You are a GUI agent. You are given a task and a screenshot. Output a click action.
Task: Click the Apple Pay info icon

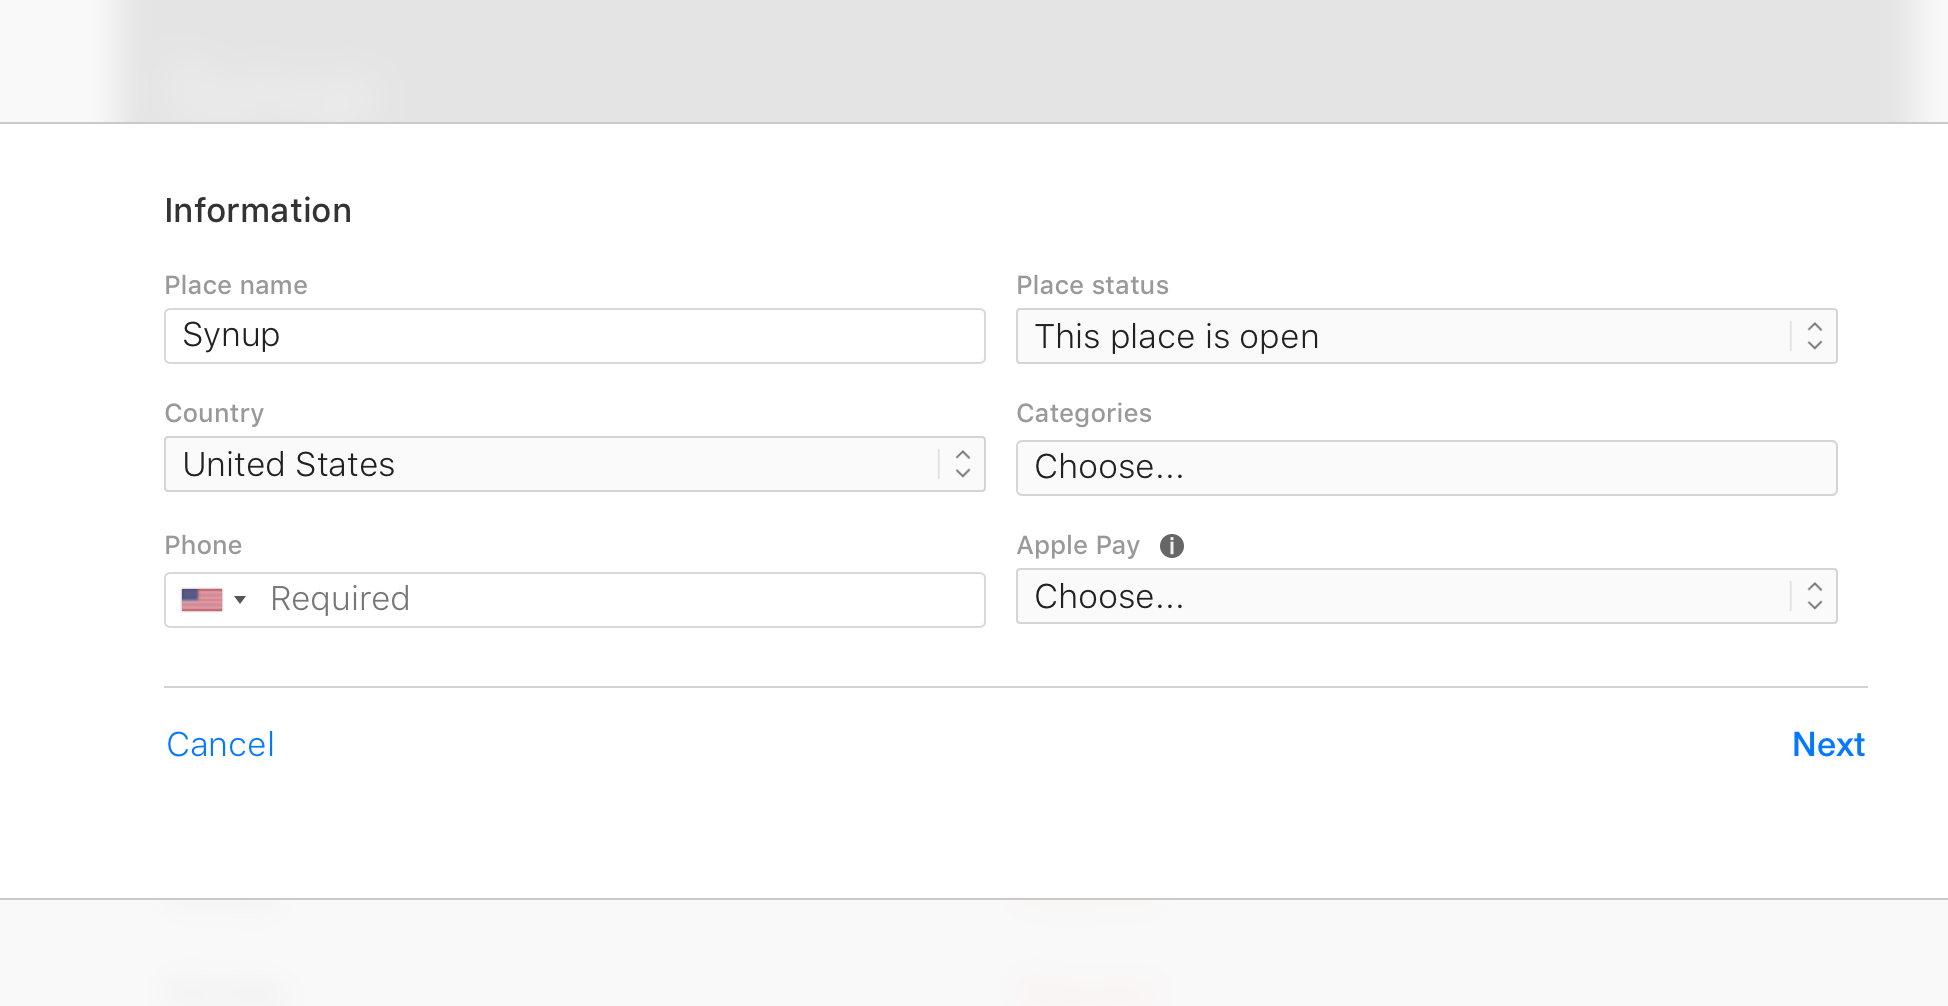[1172, 546]
